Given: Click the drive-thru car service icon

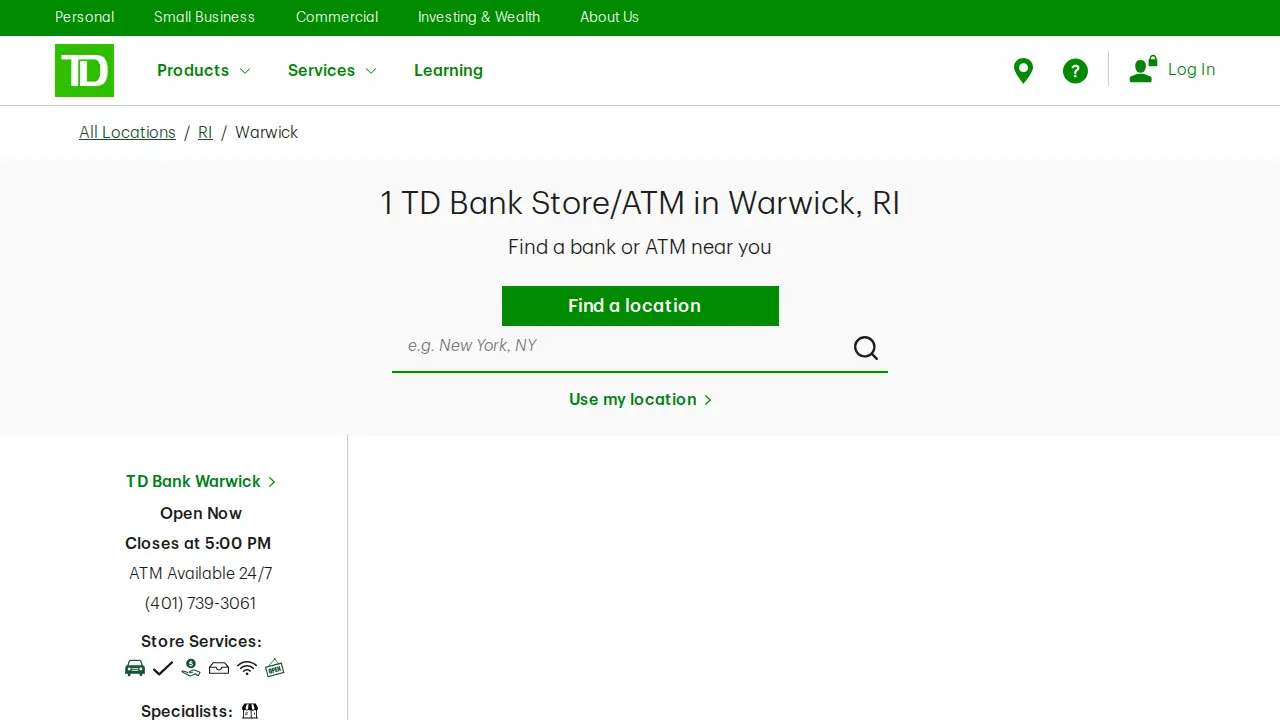Looking at the screenshot, I should tap(135, 668).
